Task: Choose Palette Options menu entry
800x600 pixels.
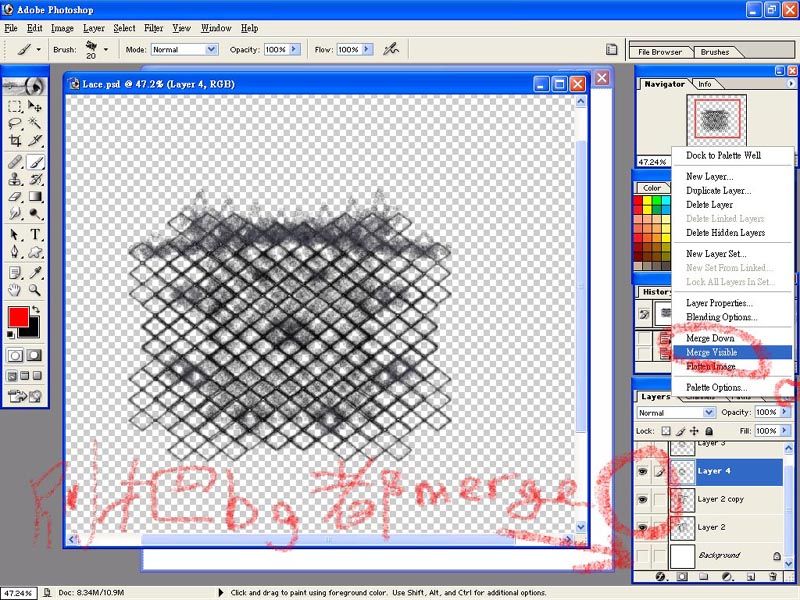Action: 732,388
